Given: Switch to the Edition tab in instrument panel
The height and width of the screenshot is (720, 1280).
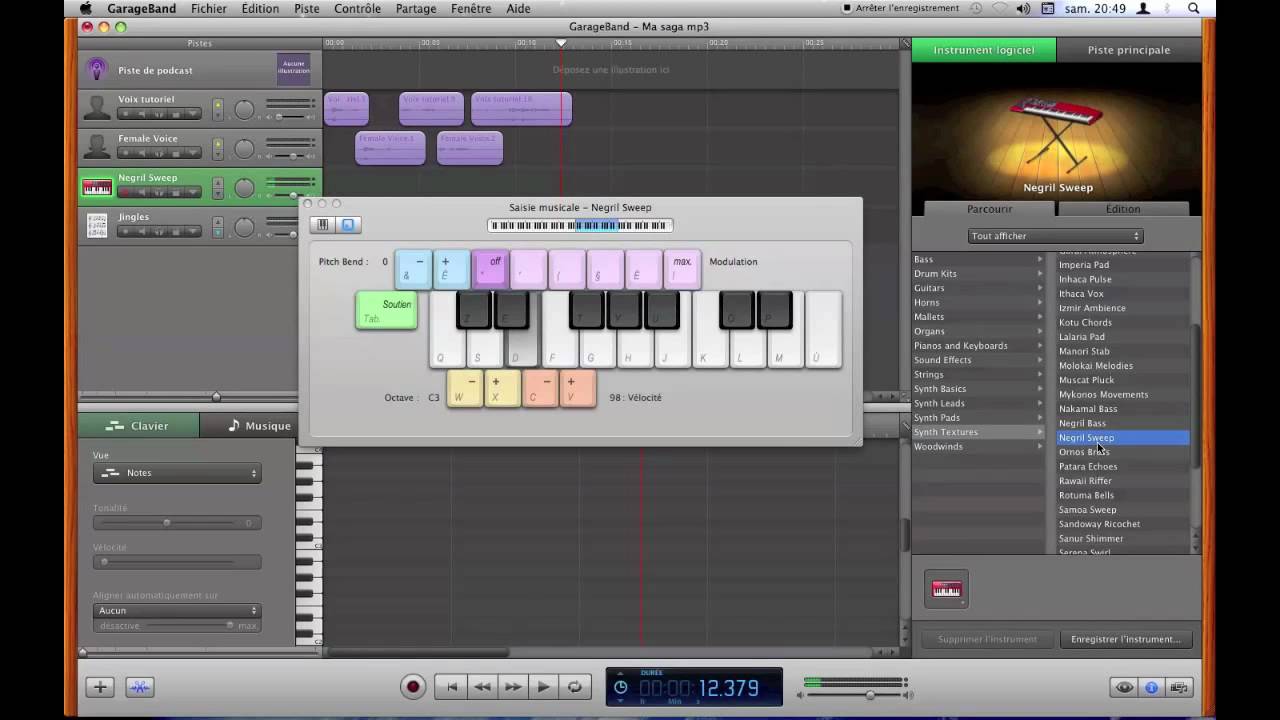Looking at the screenshot, I should [1123, 209].
